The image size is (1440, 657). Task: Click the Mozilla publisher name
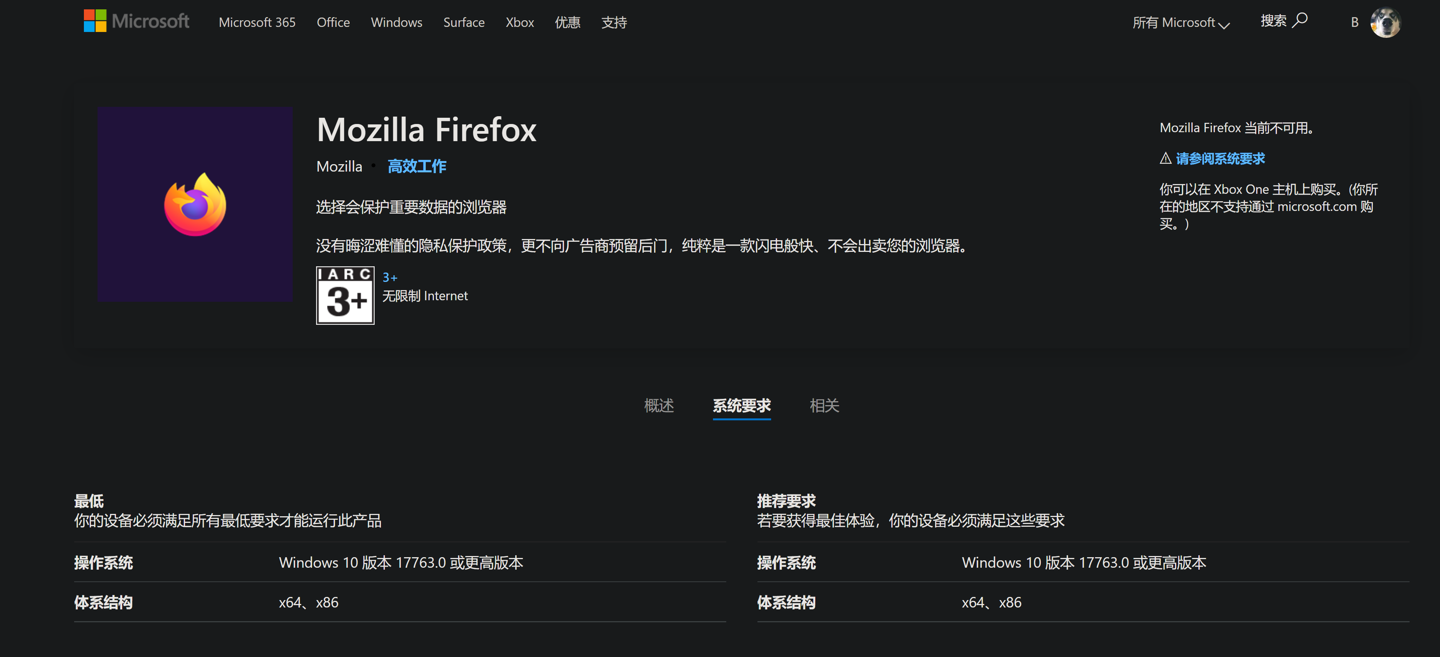coord(339,166)
